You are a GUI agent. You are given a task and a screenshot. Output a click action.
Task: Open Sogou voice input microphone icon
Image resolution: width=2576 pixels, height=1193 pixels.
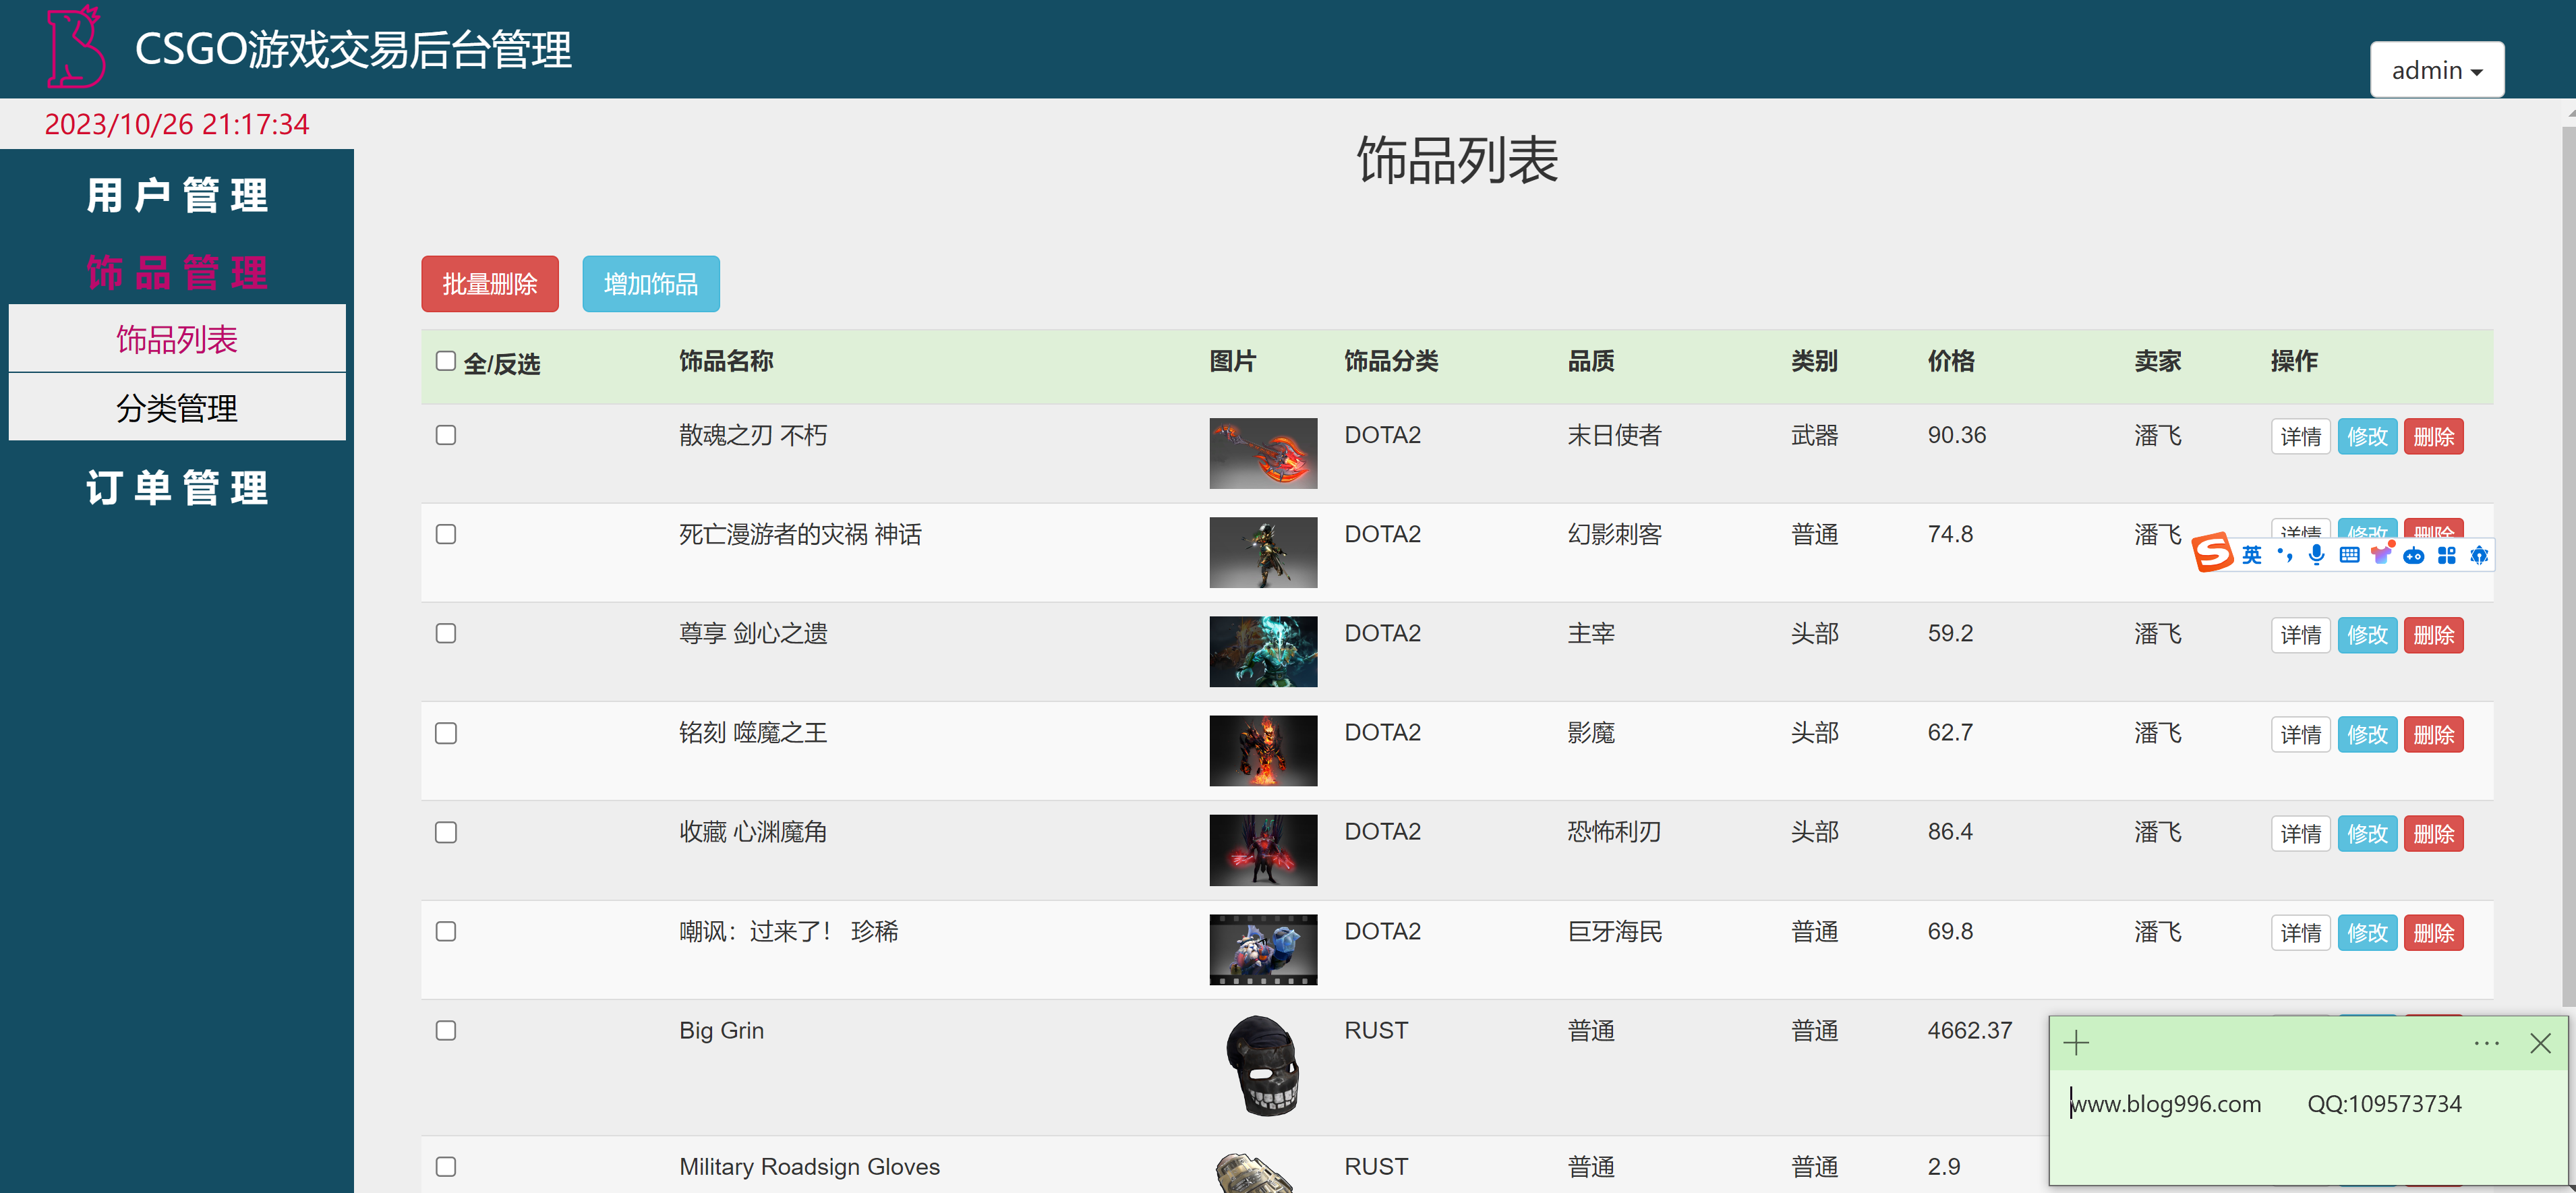tap(2316, 555)
